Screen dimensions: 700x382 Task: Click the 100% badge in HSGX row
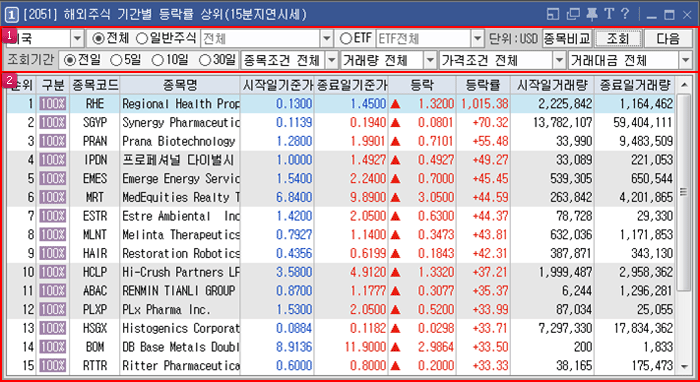52,328
